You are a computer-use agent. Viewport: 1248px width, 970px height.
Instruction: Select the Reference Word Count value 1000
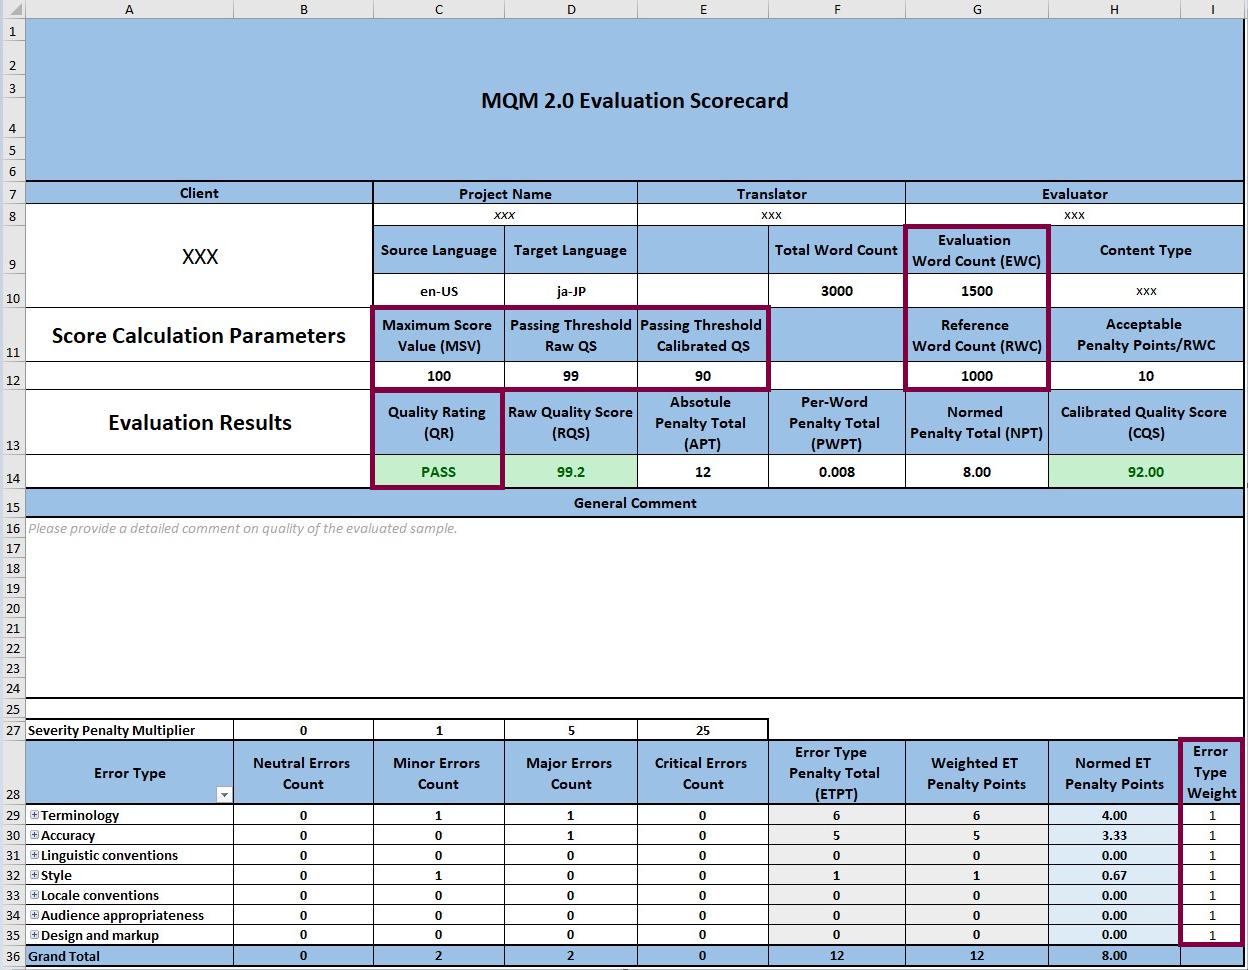[976, 376]
